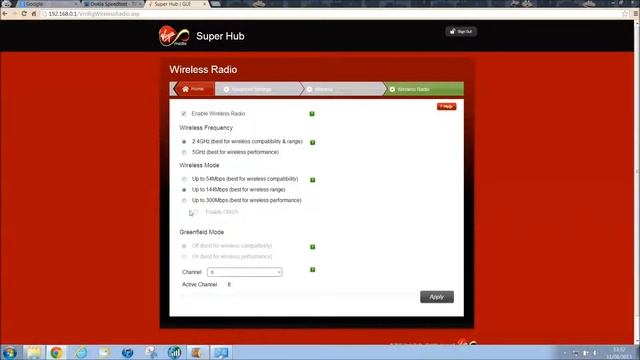Click the Virgin Media logo
The height and width of the screenshot is (360, 640).
[x=174, y=36]
